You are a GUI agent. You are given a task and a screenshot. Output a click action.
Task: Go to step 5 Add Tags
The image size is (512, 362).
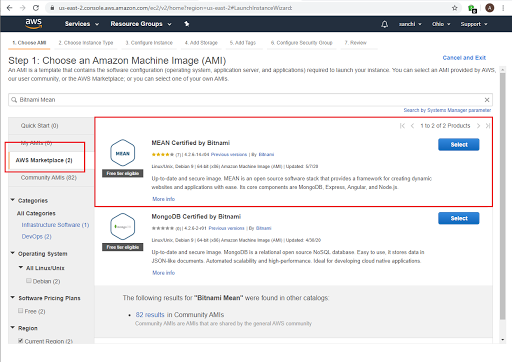[x=243, y=43]
